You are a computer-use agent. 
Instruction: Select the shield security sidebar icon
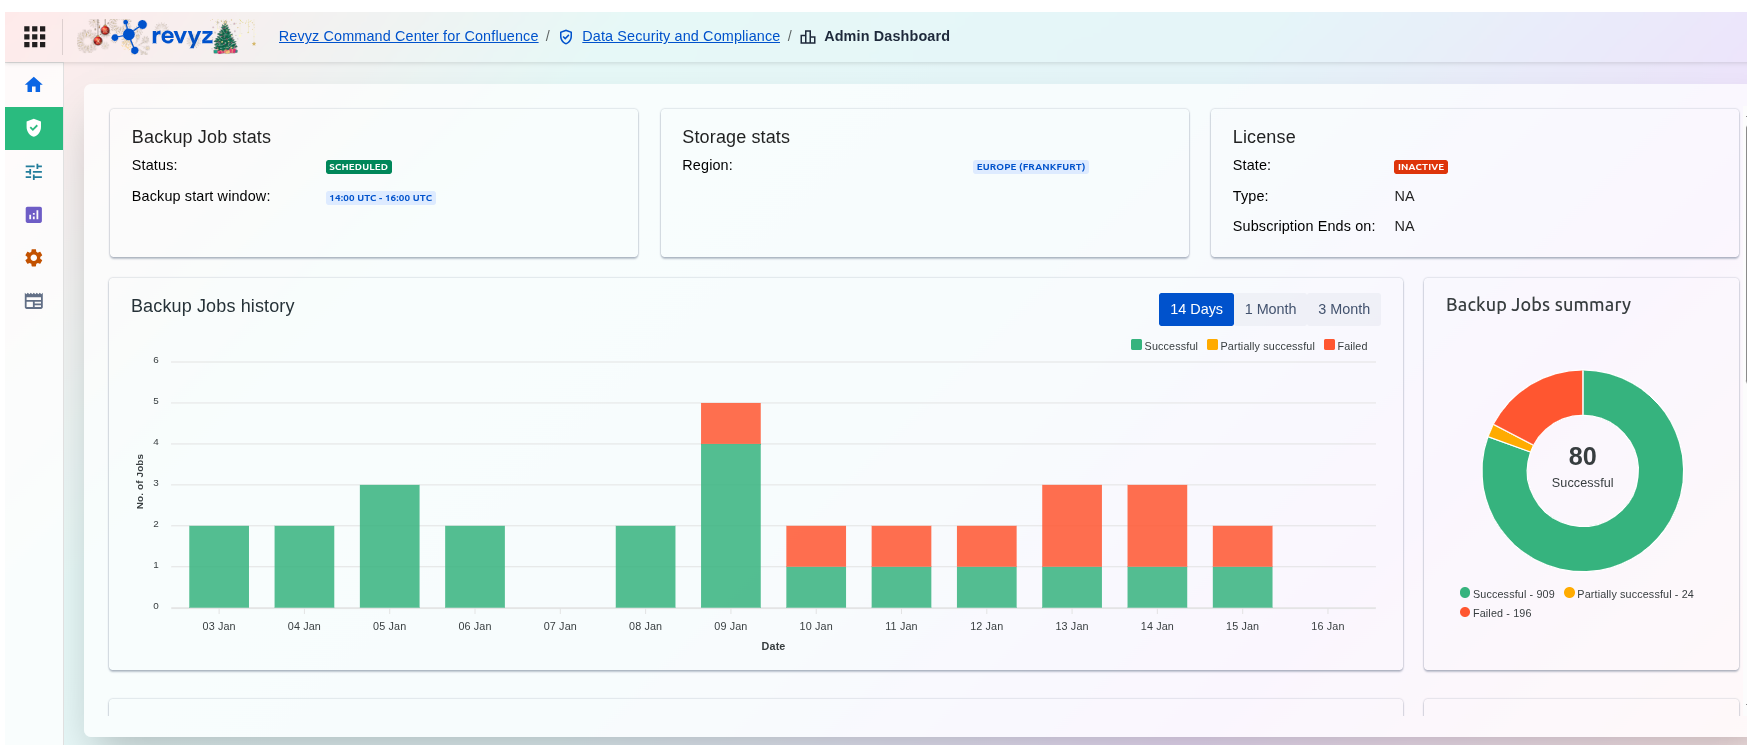pyautogui.click(x=34, y=128)
